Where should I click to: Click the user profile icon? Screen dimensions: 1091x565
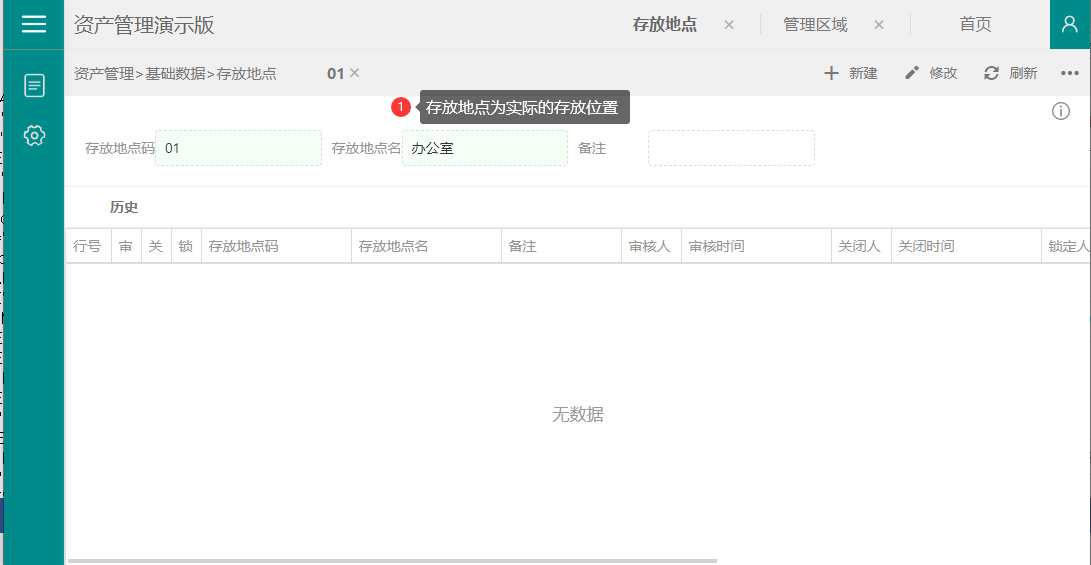tap(1069, 24)
